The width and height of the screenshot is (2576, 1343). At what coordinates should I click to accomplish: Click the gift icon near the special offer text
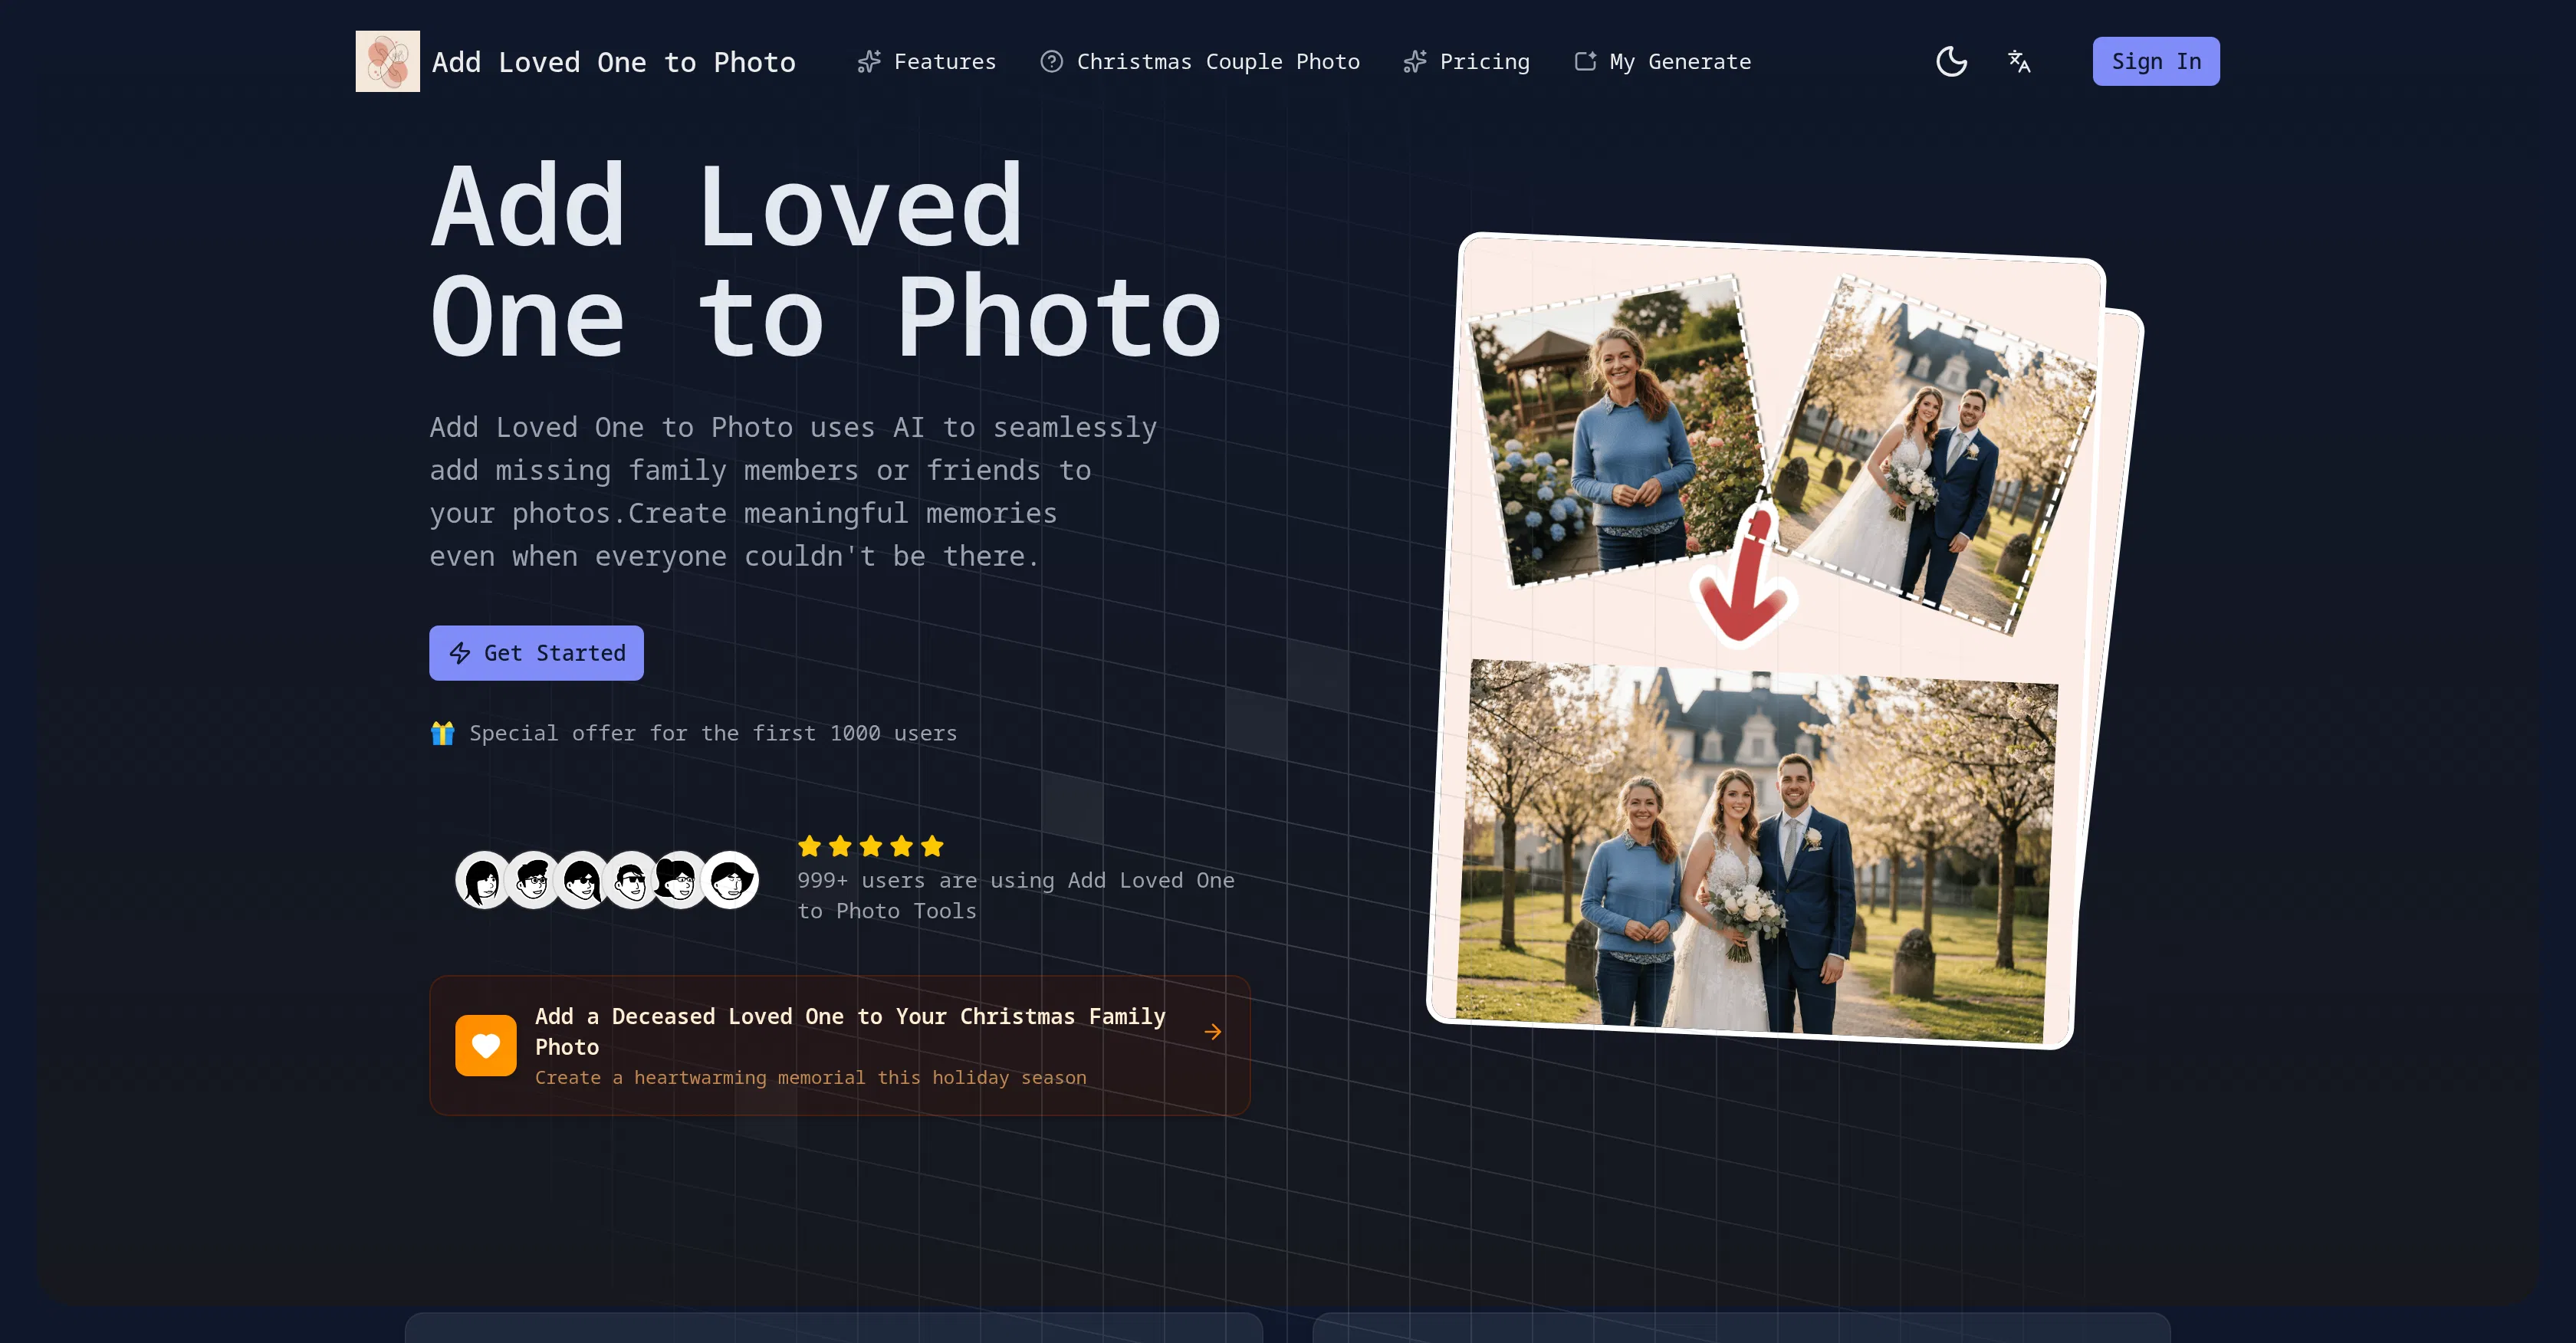443,733
